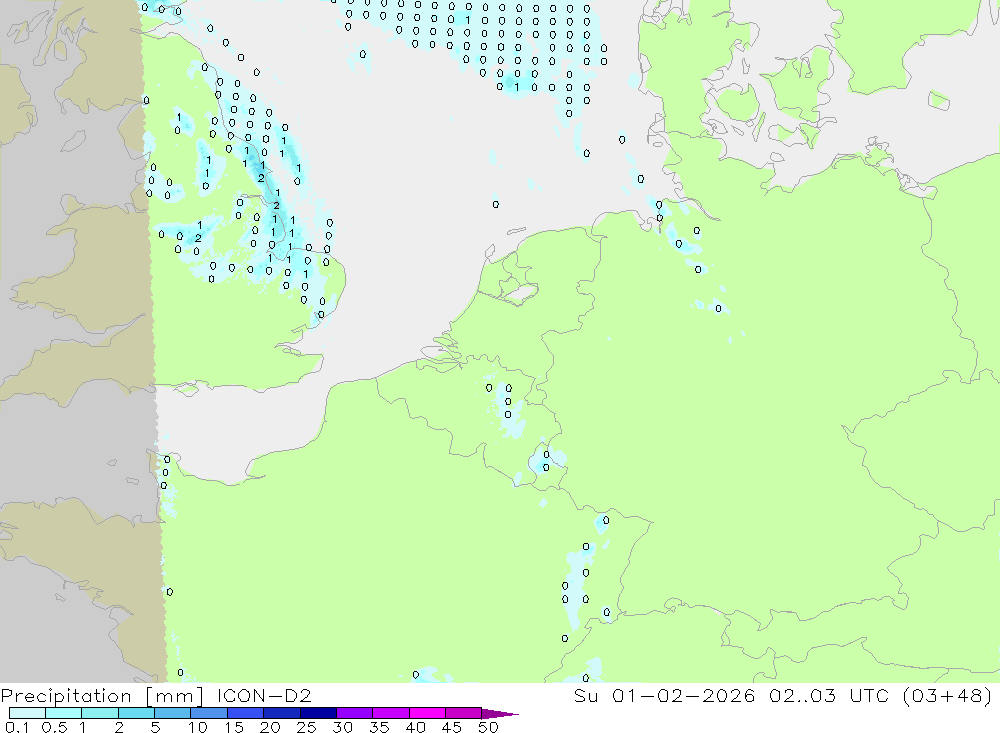Click the 35–40 mm violet legend swatch
The height and width of the screenshot is (733, 1000).
pyautogui.click(x=391, y=713)
